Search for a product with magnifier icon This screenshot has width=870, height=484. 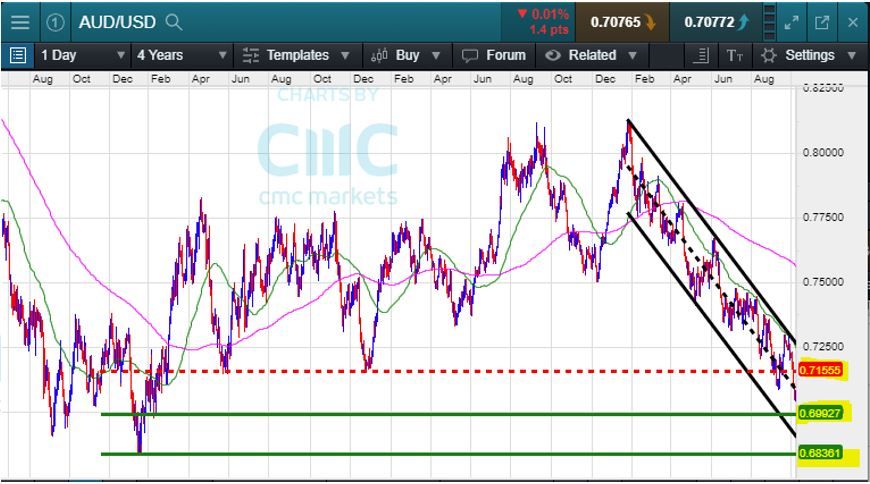[x=174, y=22]
